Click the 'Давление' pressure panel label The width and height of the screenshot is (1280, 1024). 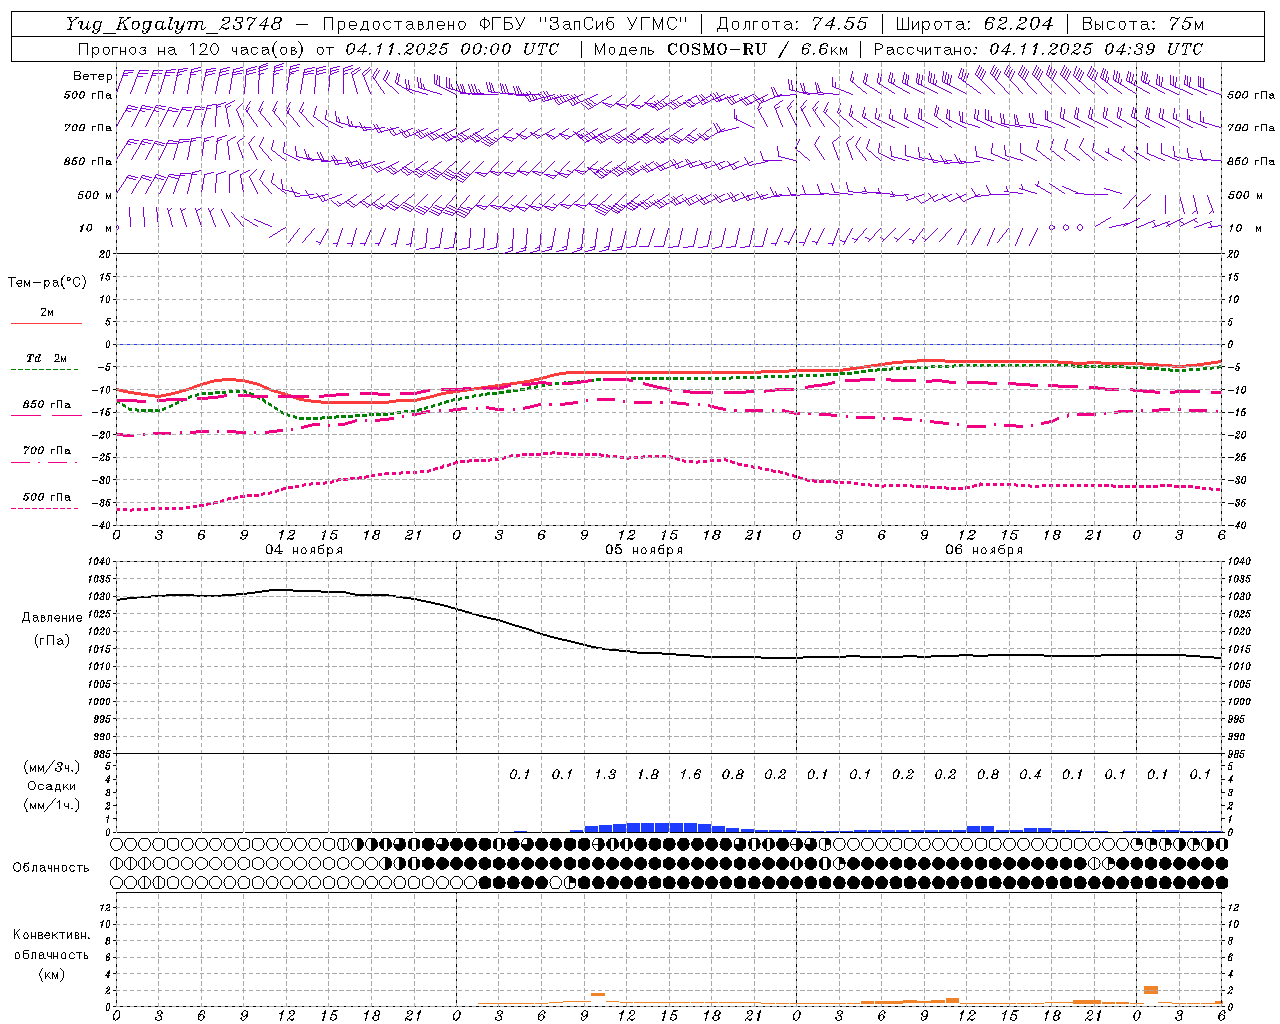52,618
